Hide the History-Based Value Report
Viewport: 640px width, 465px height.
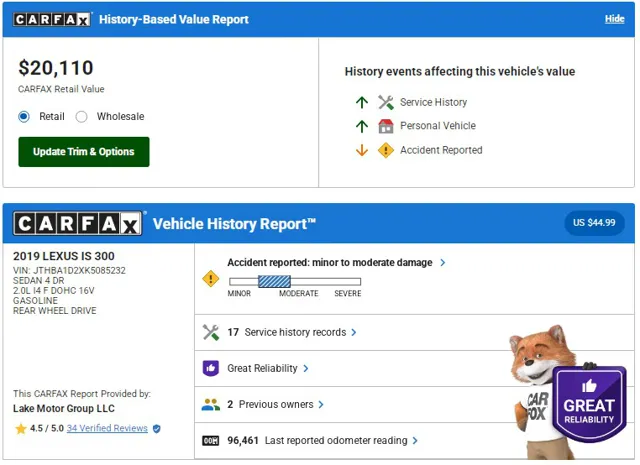pos(614,19)
